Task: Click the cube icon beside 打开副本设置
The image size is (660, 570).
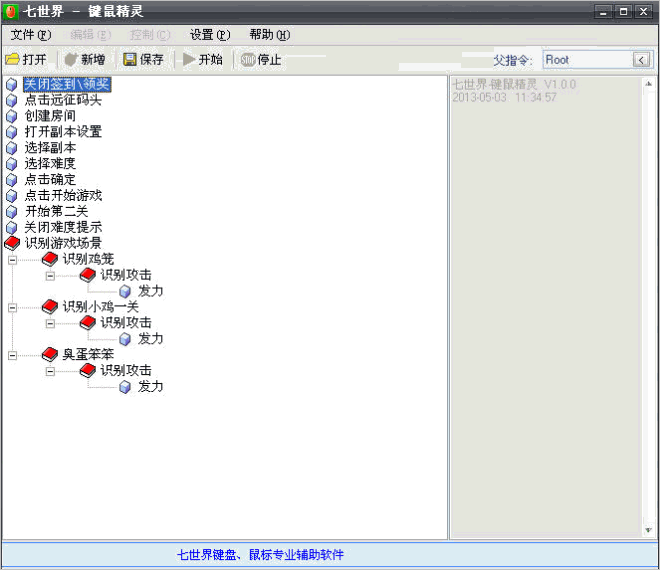Action: click(12, 132)
